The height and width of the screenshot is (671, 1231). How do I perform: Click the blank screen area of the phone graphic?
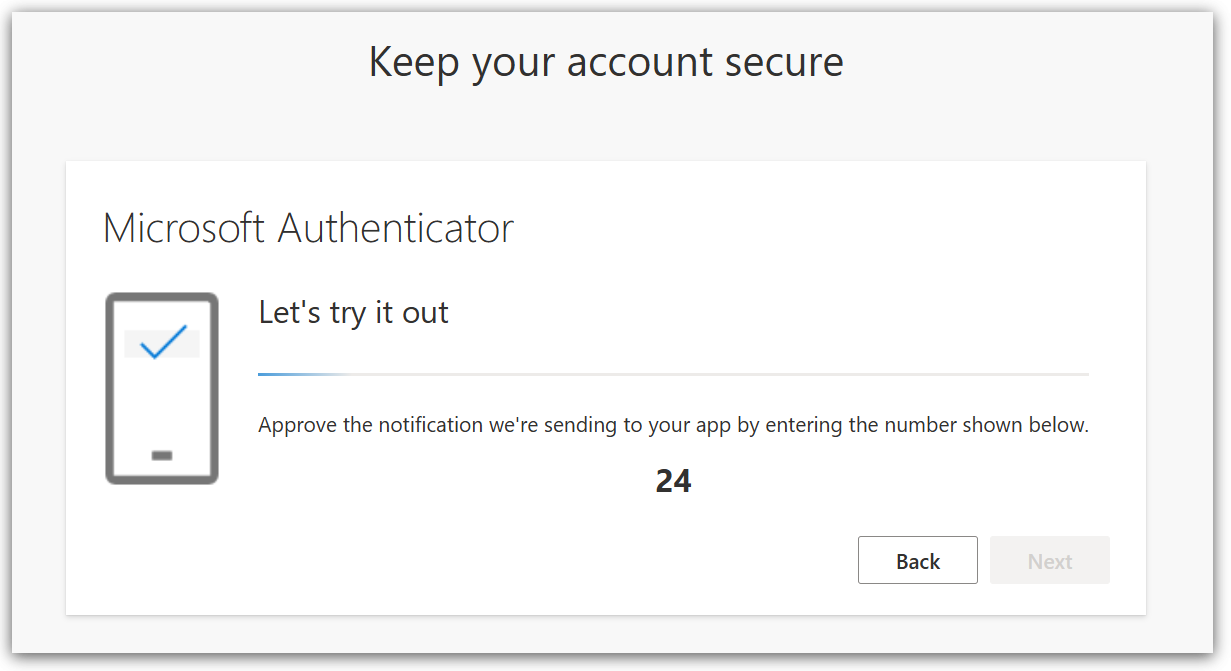click(x=162, y=405)
